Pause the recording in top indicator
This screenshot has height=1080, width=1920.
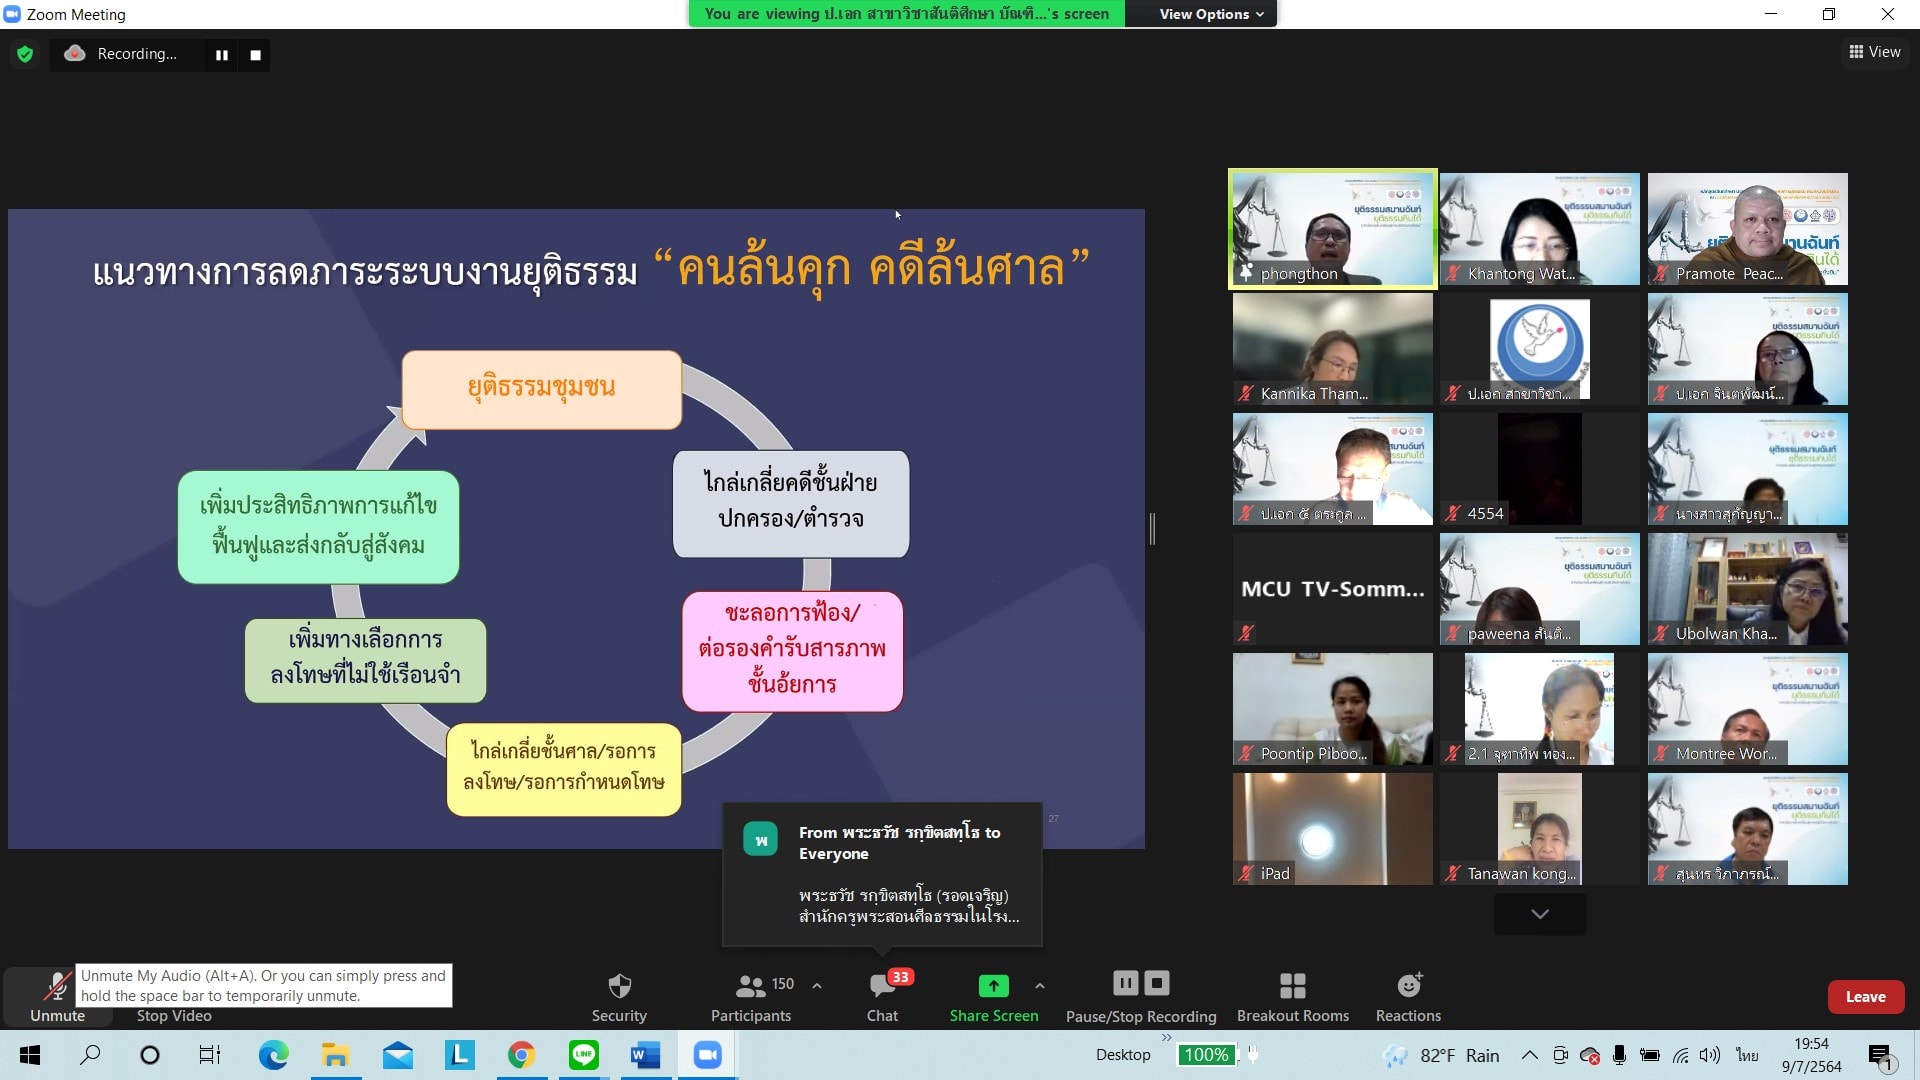(222, 55)
